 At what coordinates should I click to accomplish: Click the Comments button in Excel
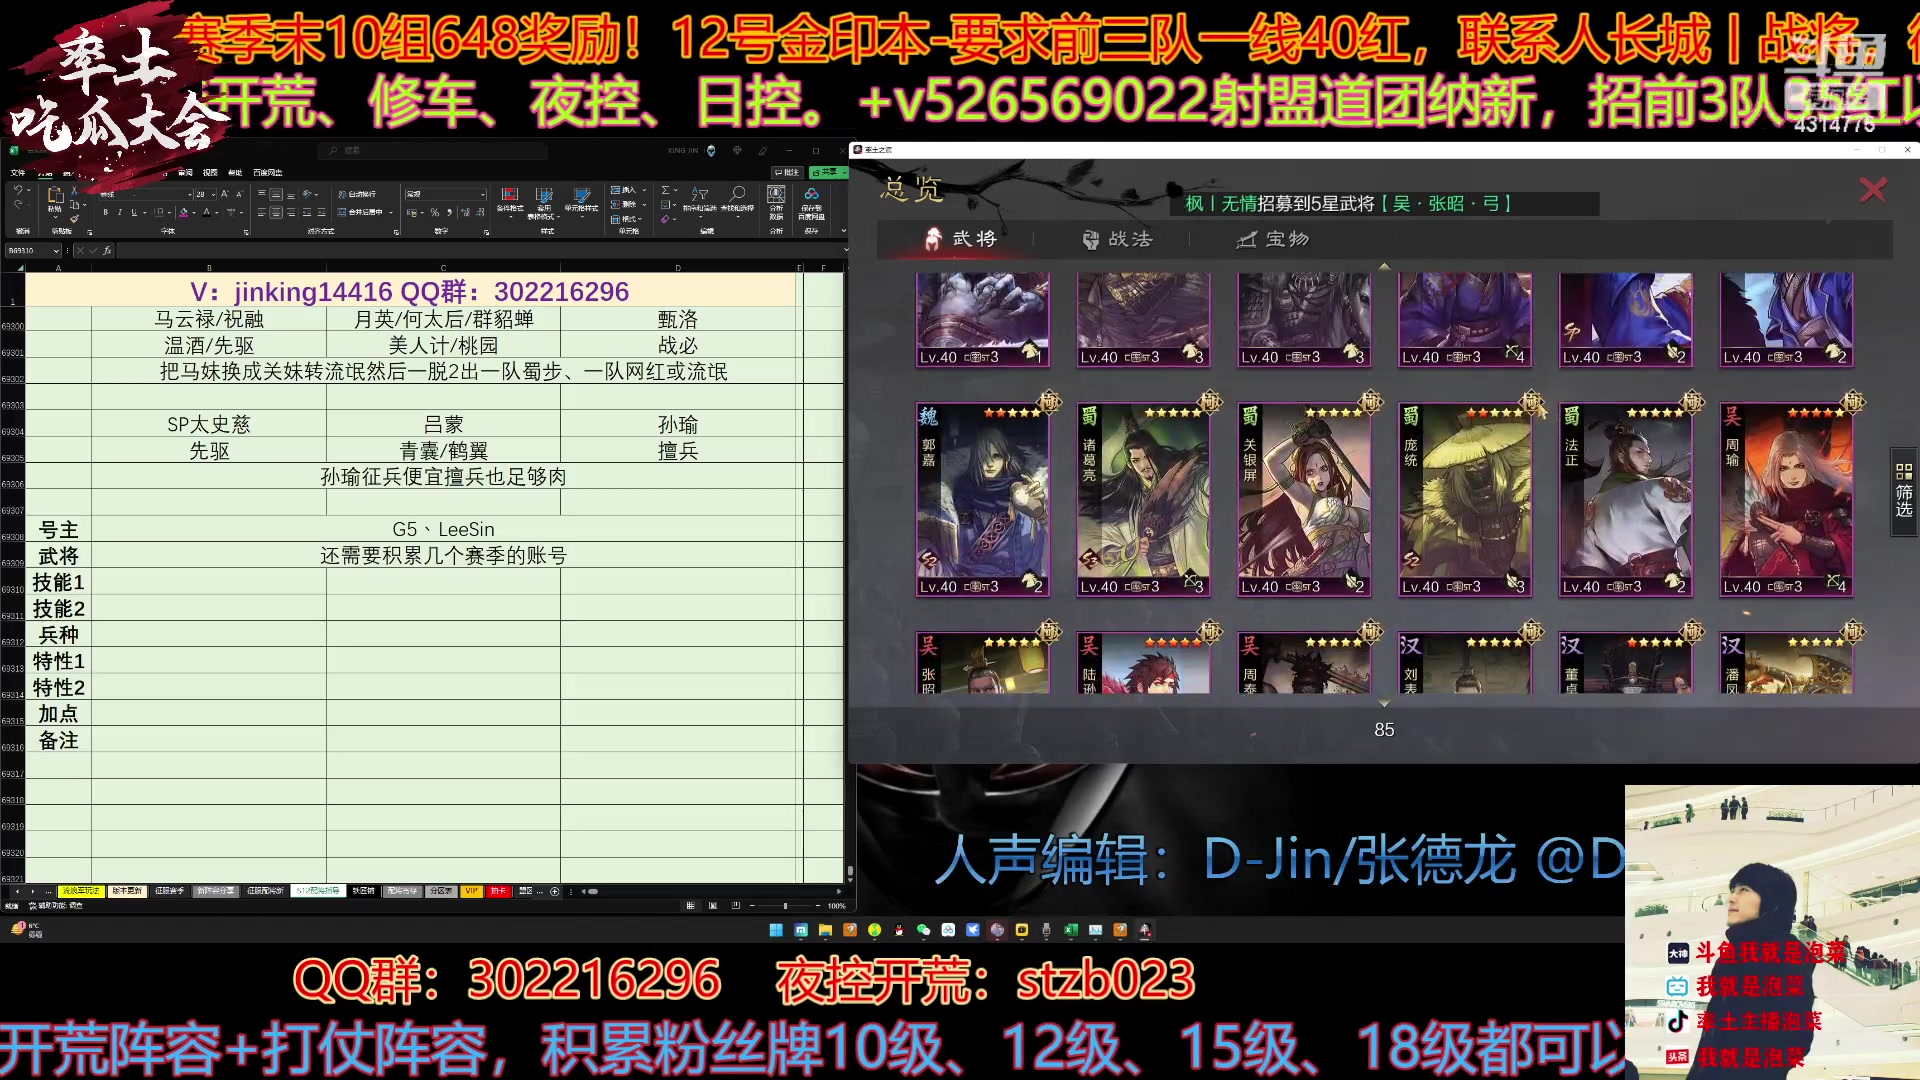click(x=787, y=173)
